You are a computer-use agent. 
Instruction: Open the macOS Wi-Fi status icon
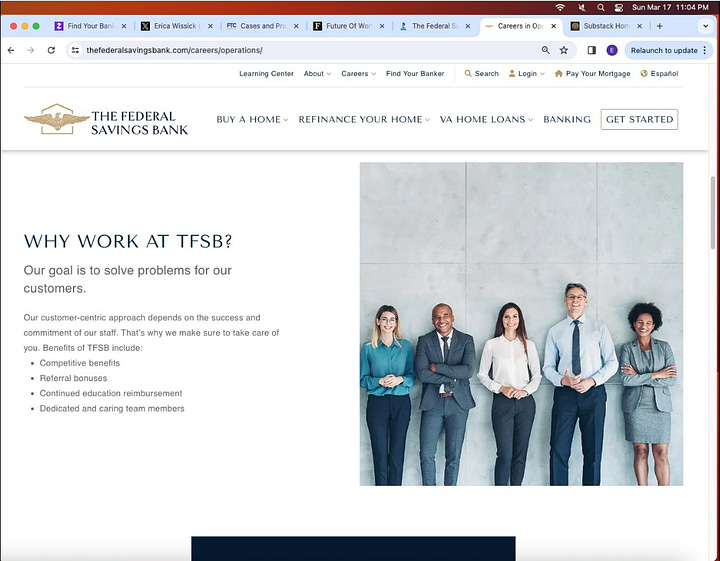tap(560, 7)
